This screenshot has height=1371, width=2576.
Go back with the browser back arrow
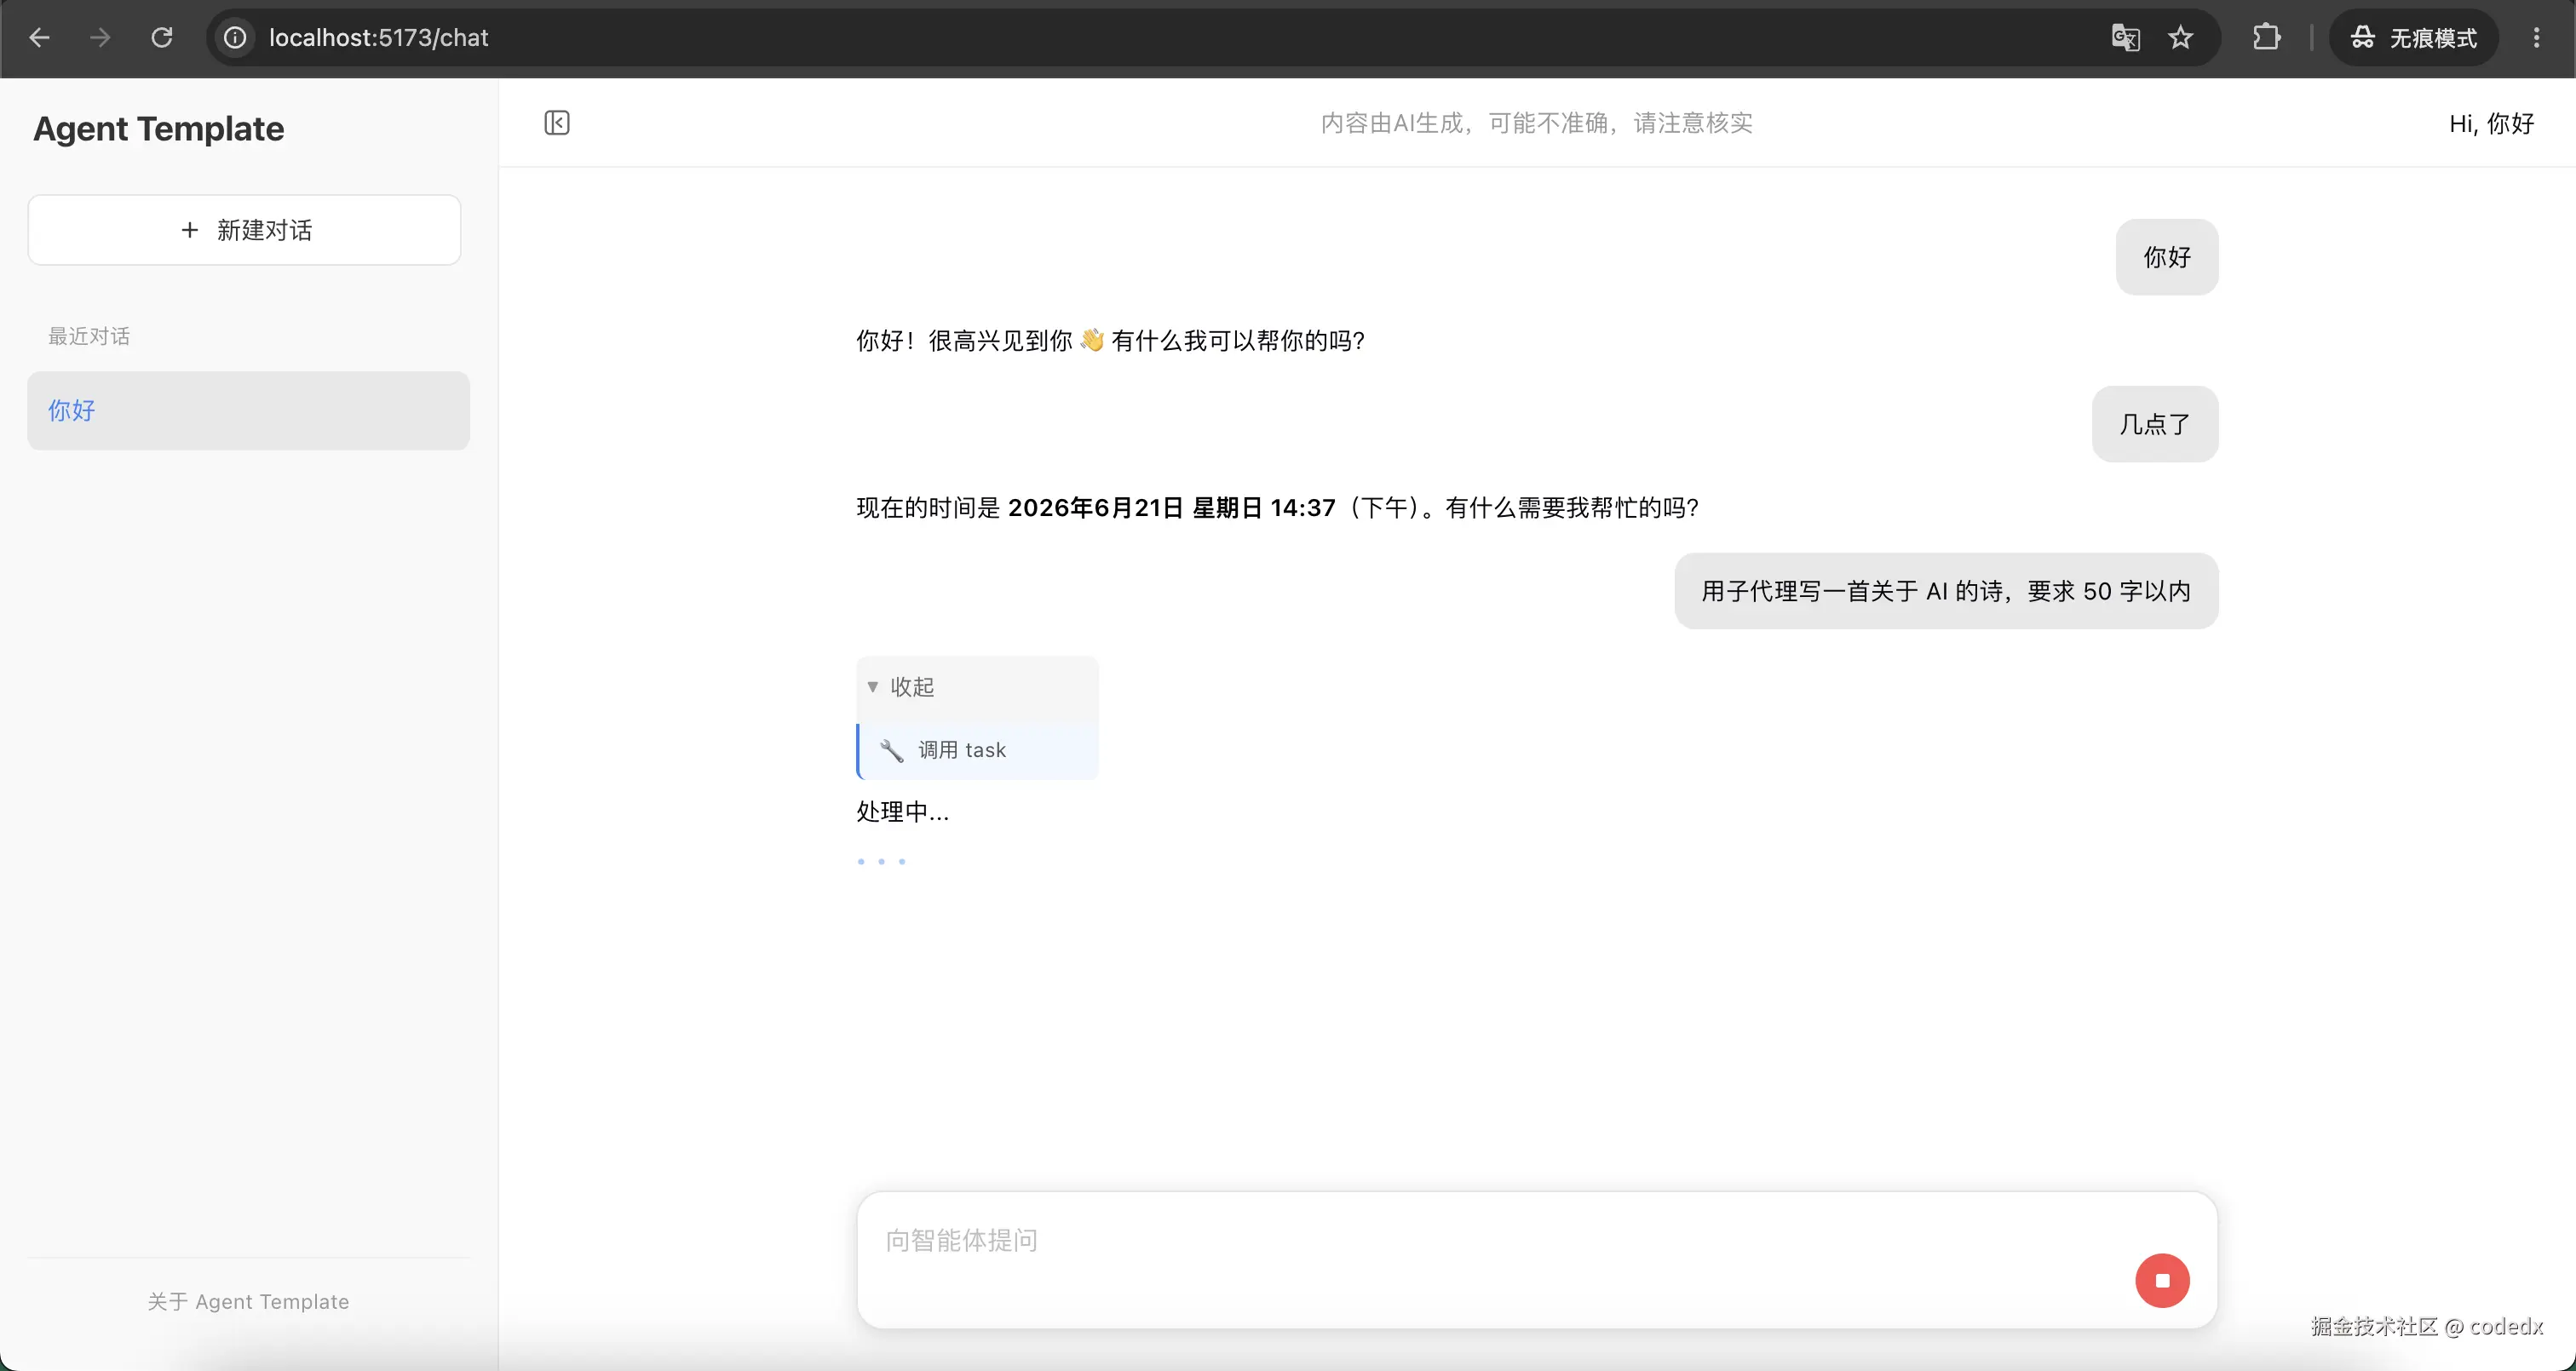40,38
